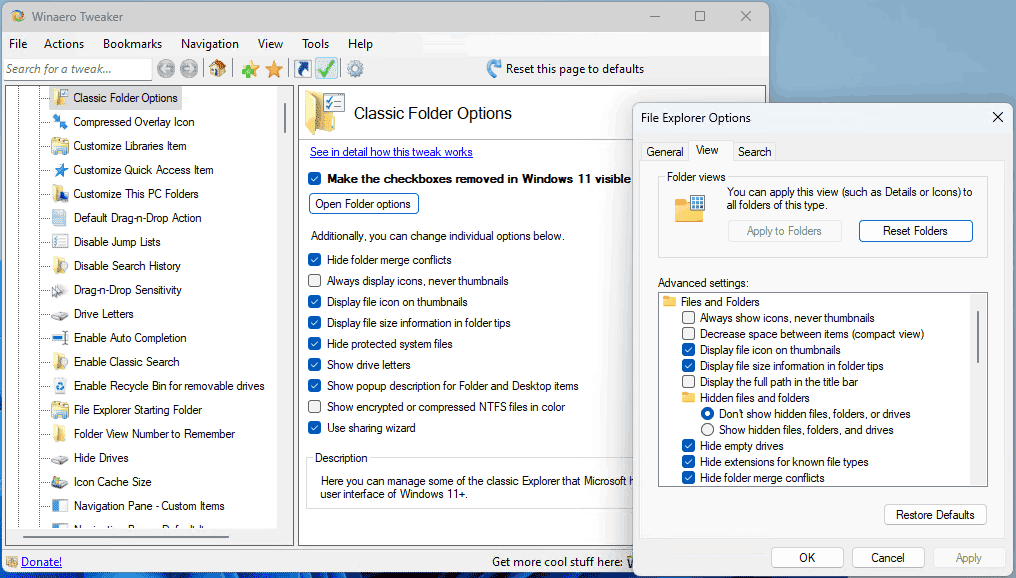The image size is (1016, 578).
Task: Click the Recycle Bin for removable drives icon
Action: point(60,386)
